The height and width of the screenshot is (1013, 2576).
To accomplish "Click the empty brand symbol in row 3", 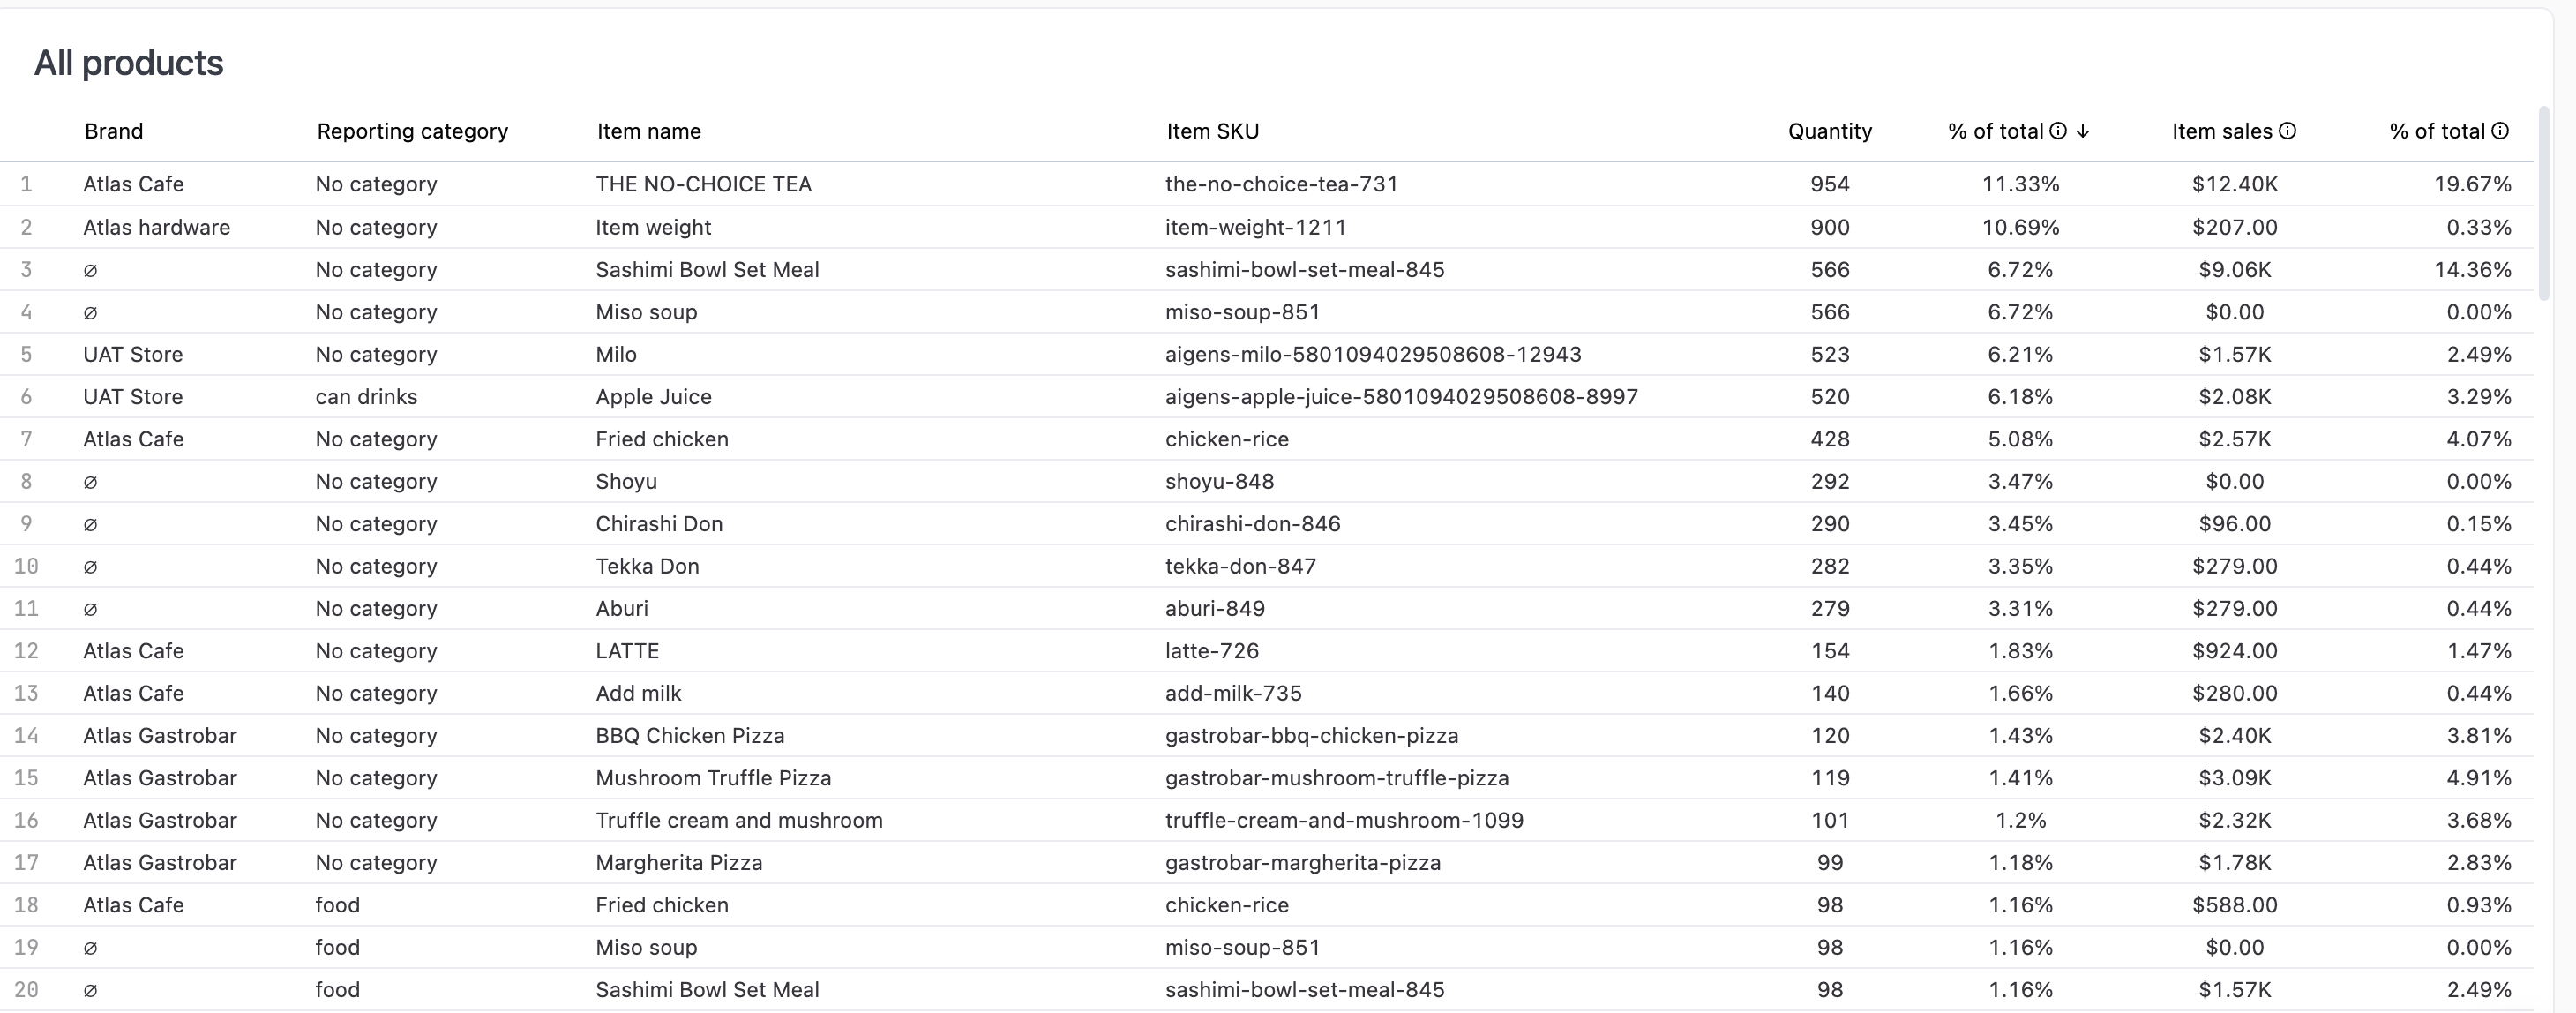I will [90, 270].
